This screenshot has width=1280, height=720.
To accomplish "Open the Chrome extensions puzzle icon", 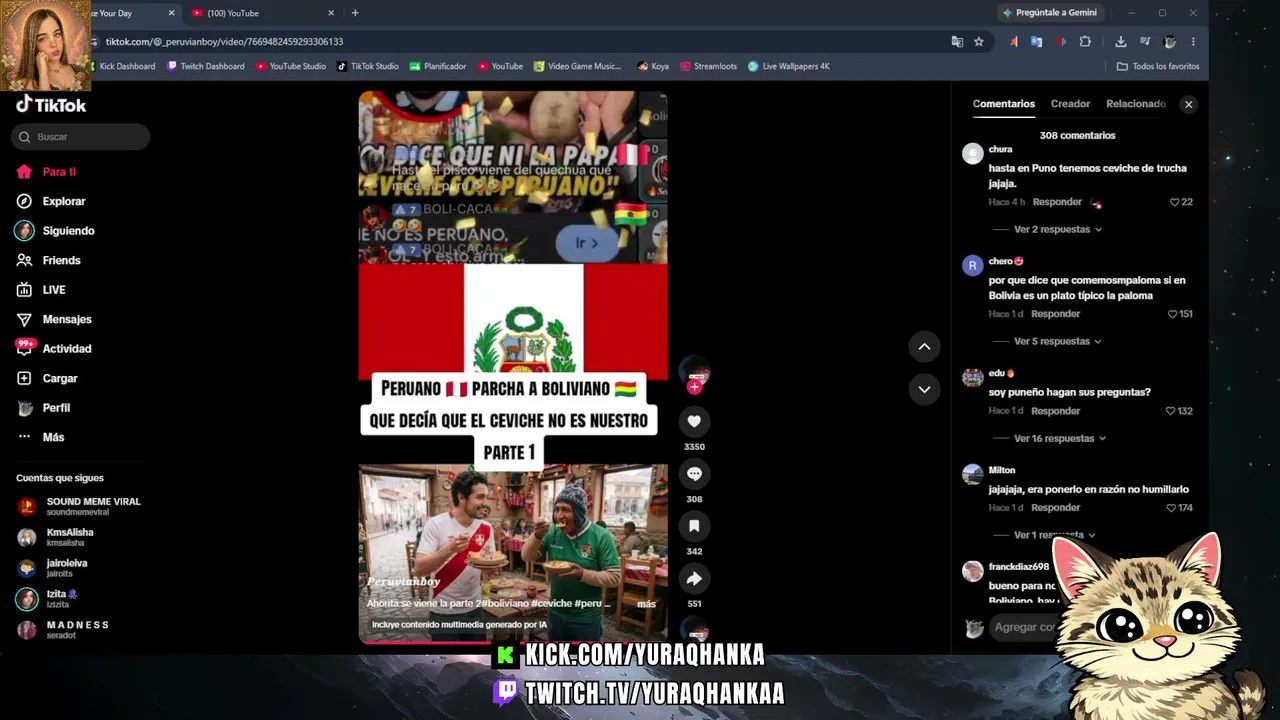I will [x=1085, y=42].
